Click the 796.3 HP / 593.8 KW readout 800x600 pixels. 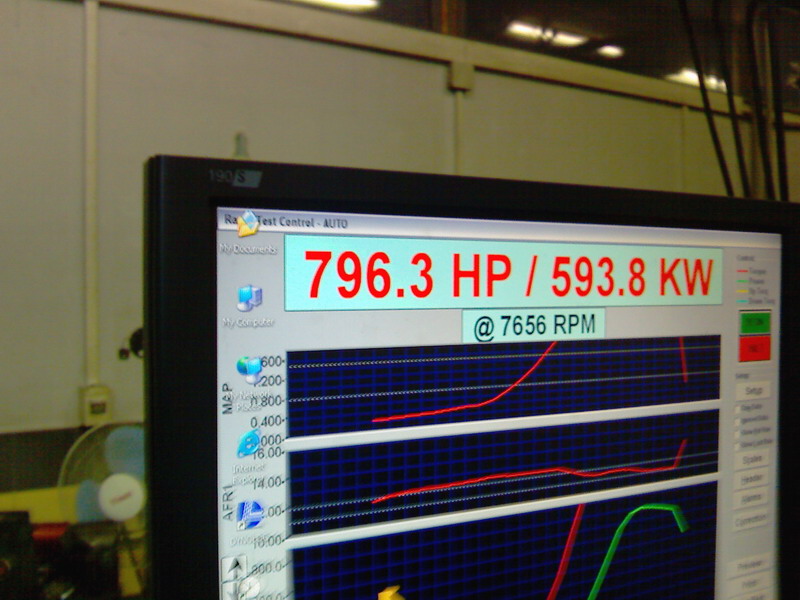coord(505,275)
